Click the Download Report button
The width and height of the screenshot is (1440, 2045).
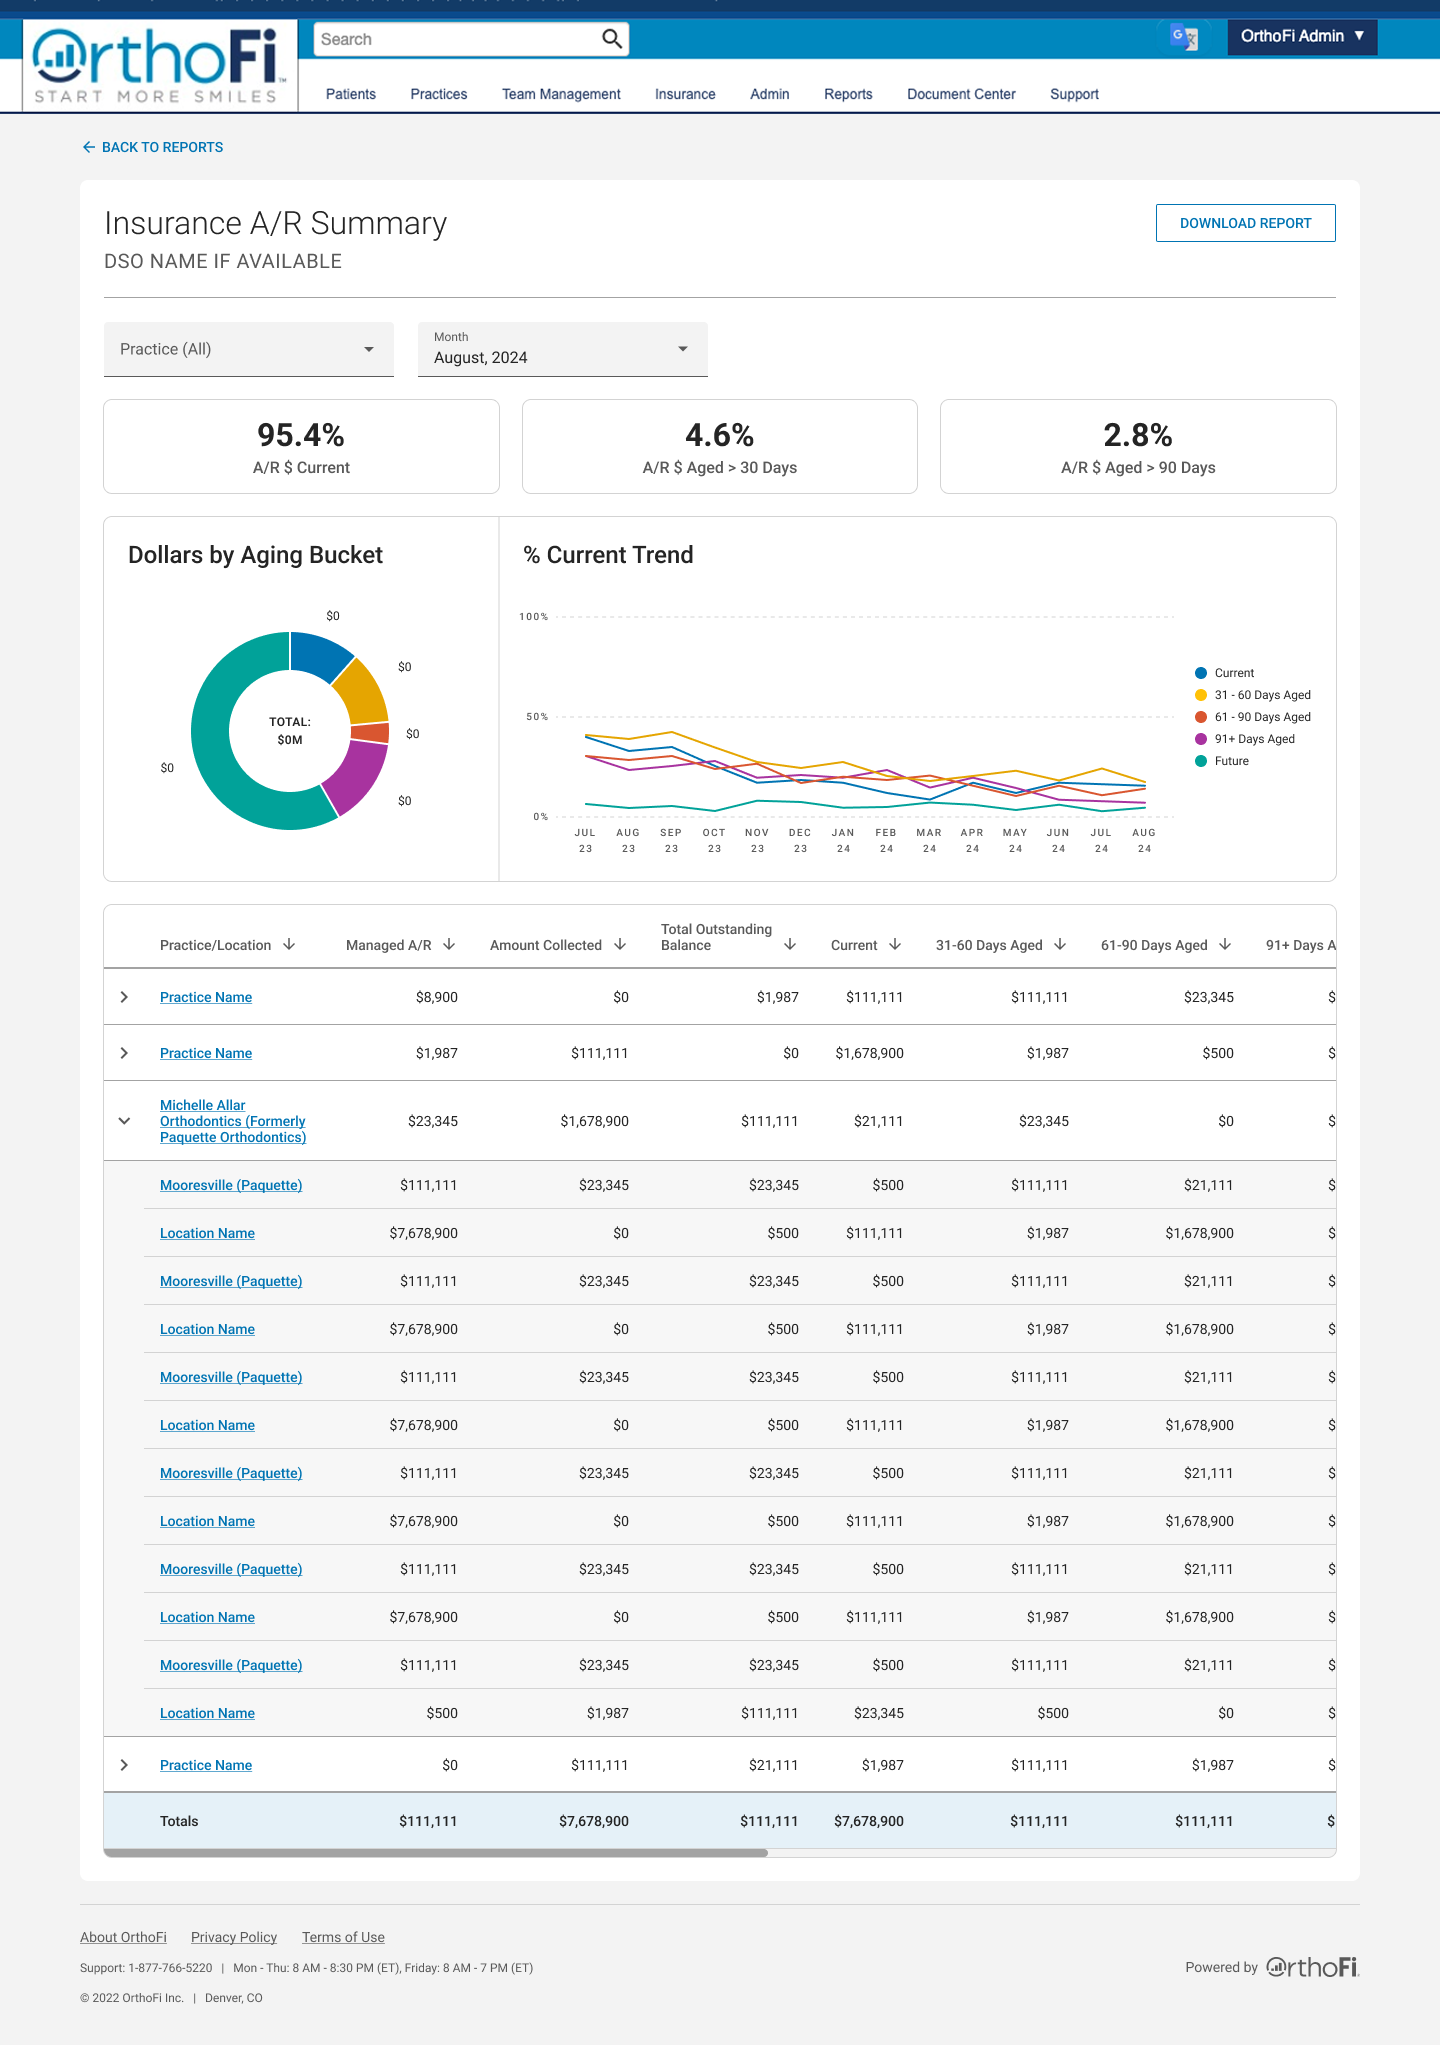[x=1245, y=223]
